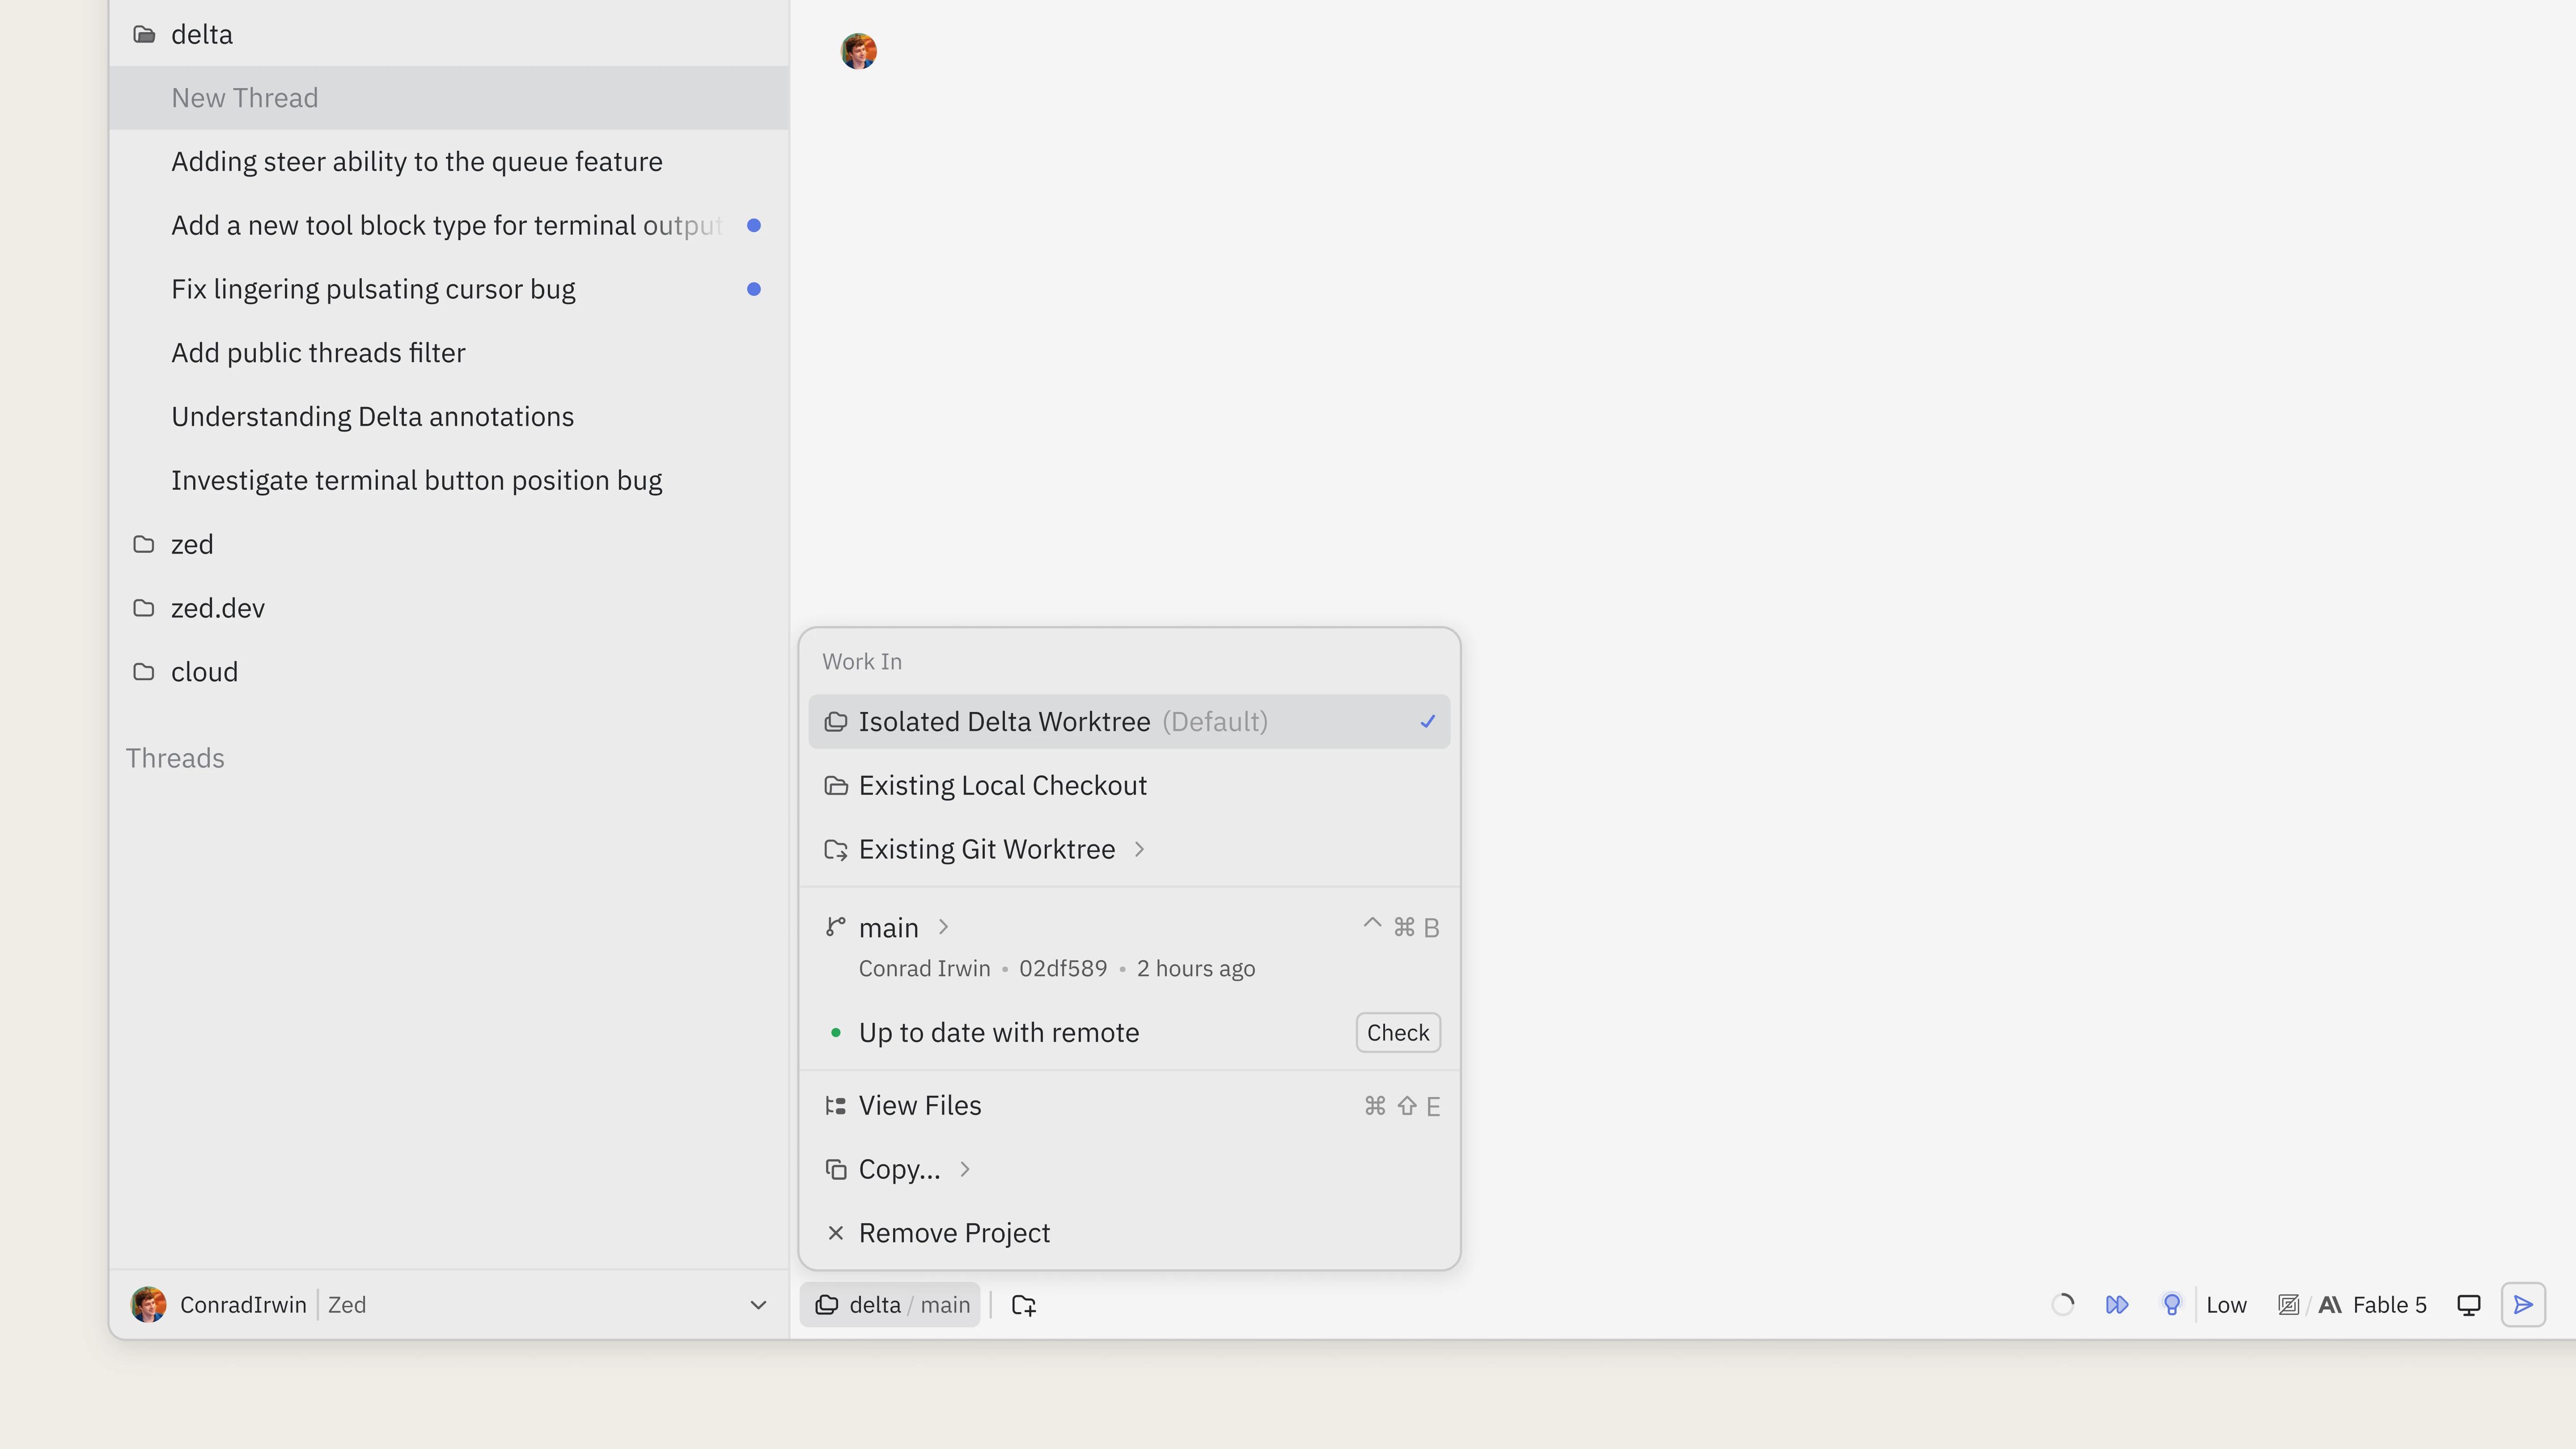Click the file tree icon for View Files
The image size is (2576, 1449).
[x=835, y=1106]
